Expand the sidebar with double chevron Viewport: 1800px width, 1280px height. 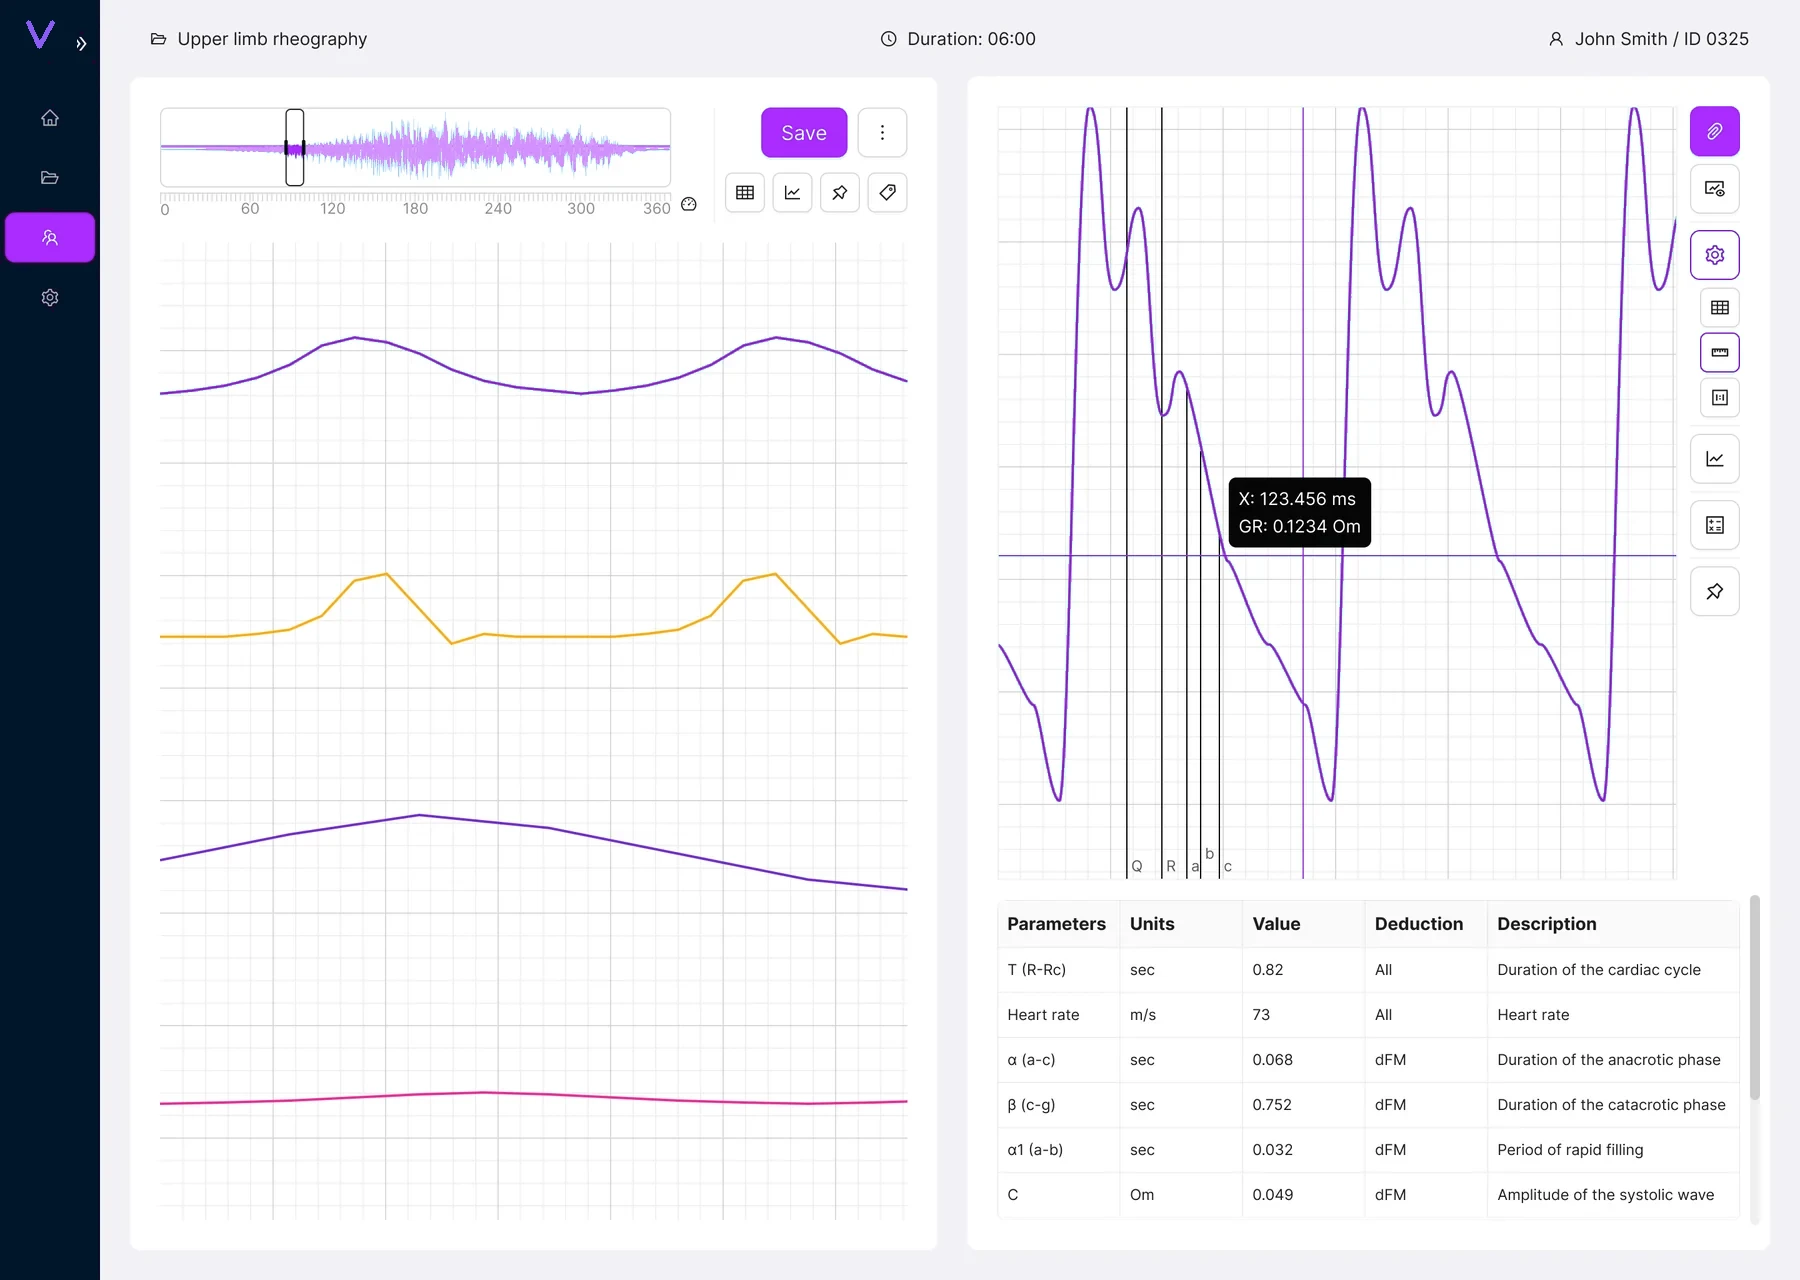coord(82,44)
